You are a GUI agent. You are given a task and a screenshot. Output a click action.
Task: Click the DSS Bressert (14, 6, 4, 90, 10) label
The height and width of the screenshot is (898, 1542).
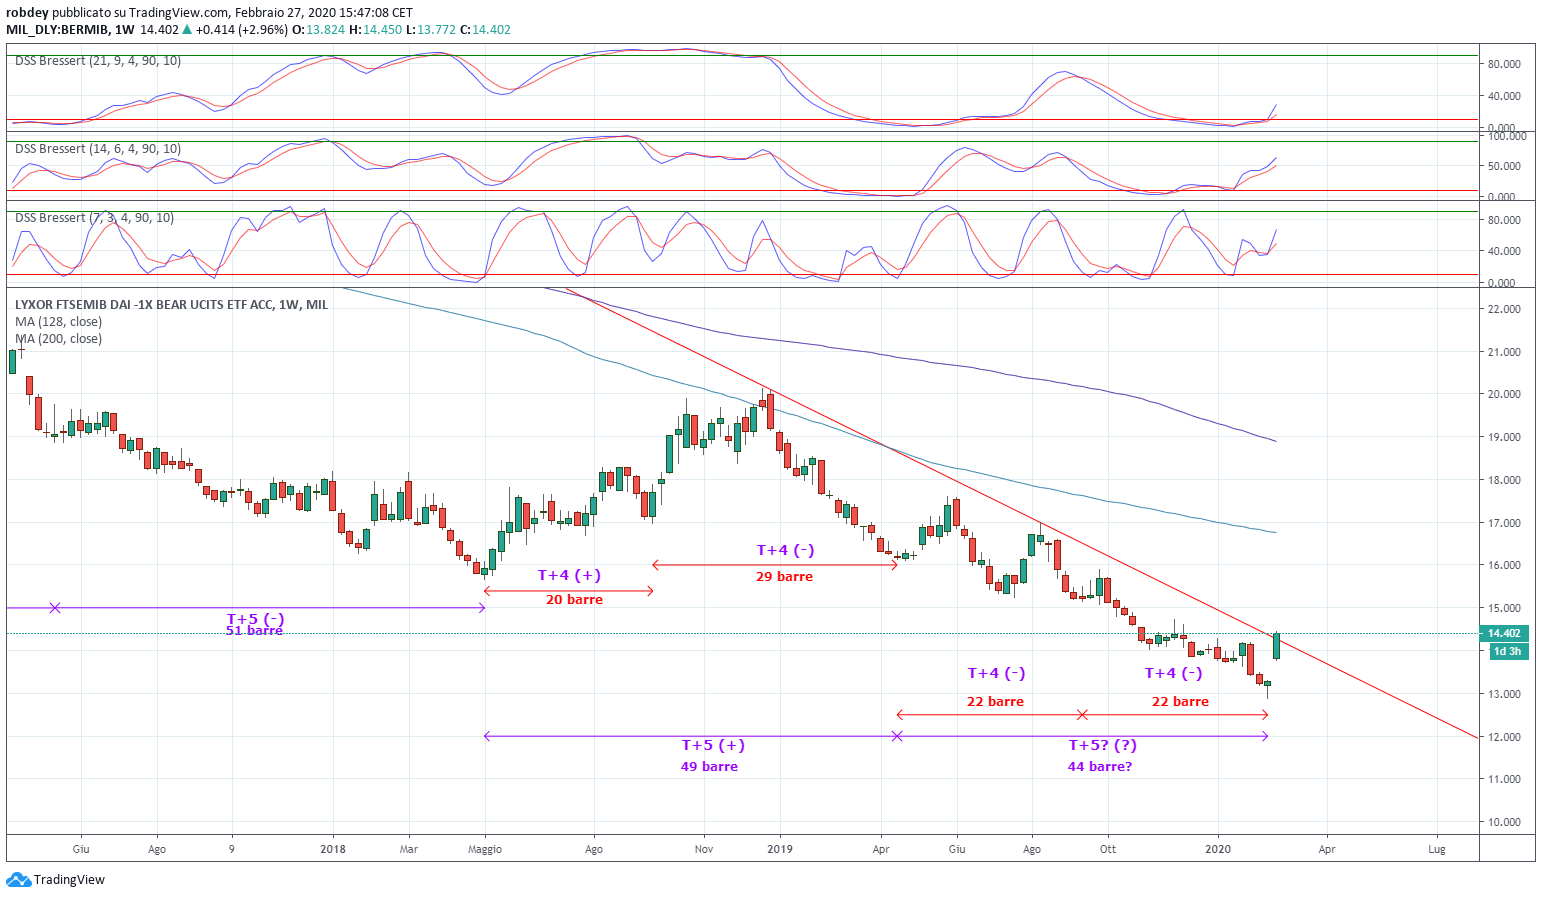click(x=98, y=149)
